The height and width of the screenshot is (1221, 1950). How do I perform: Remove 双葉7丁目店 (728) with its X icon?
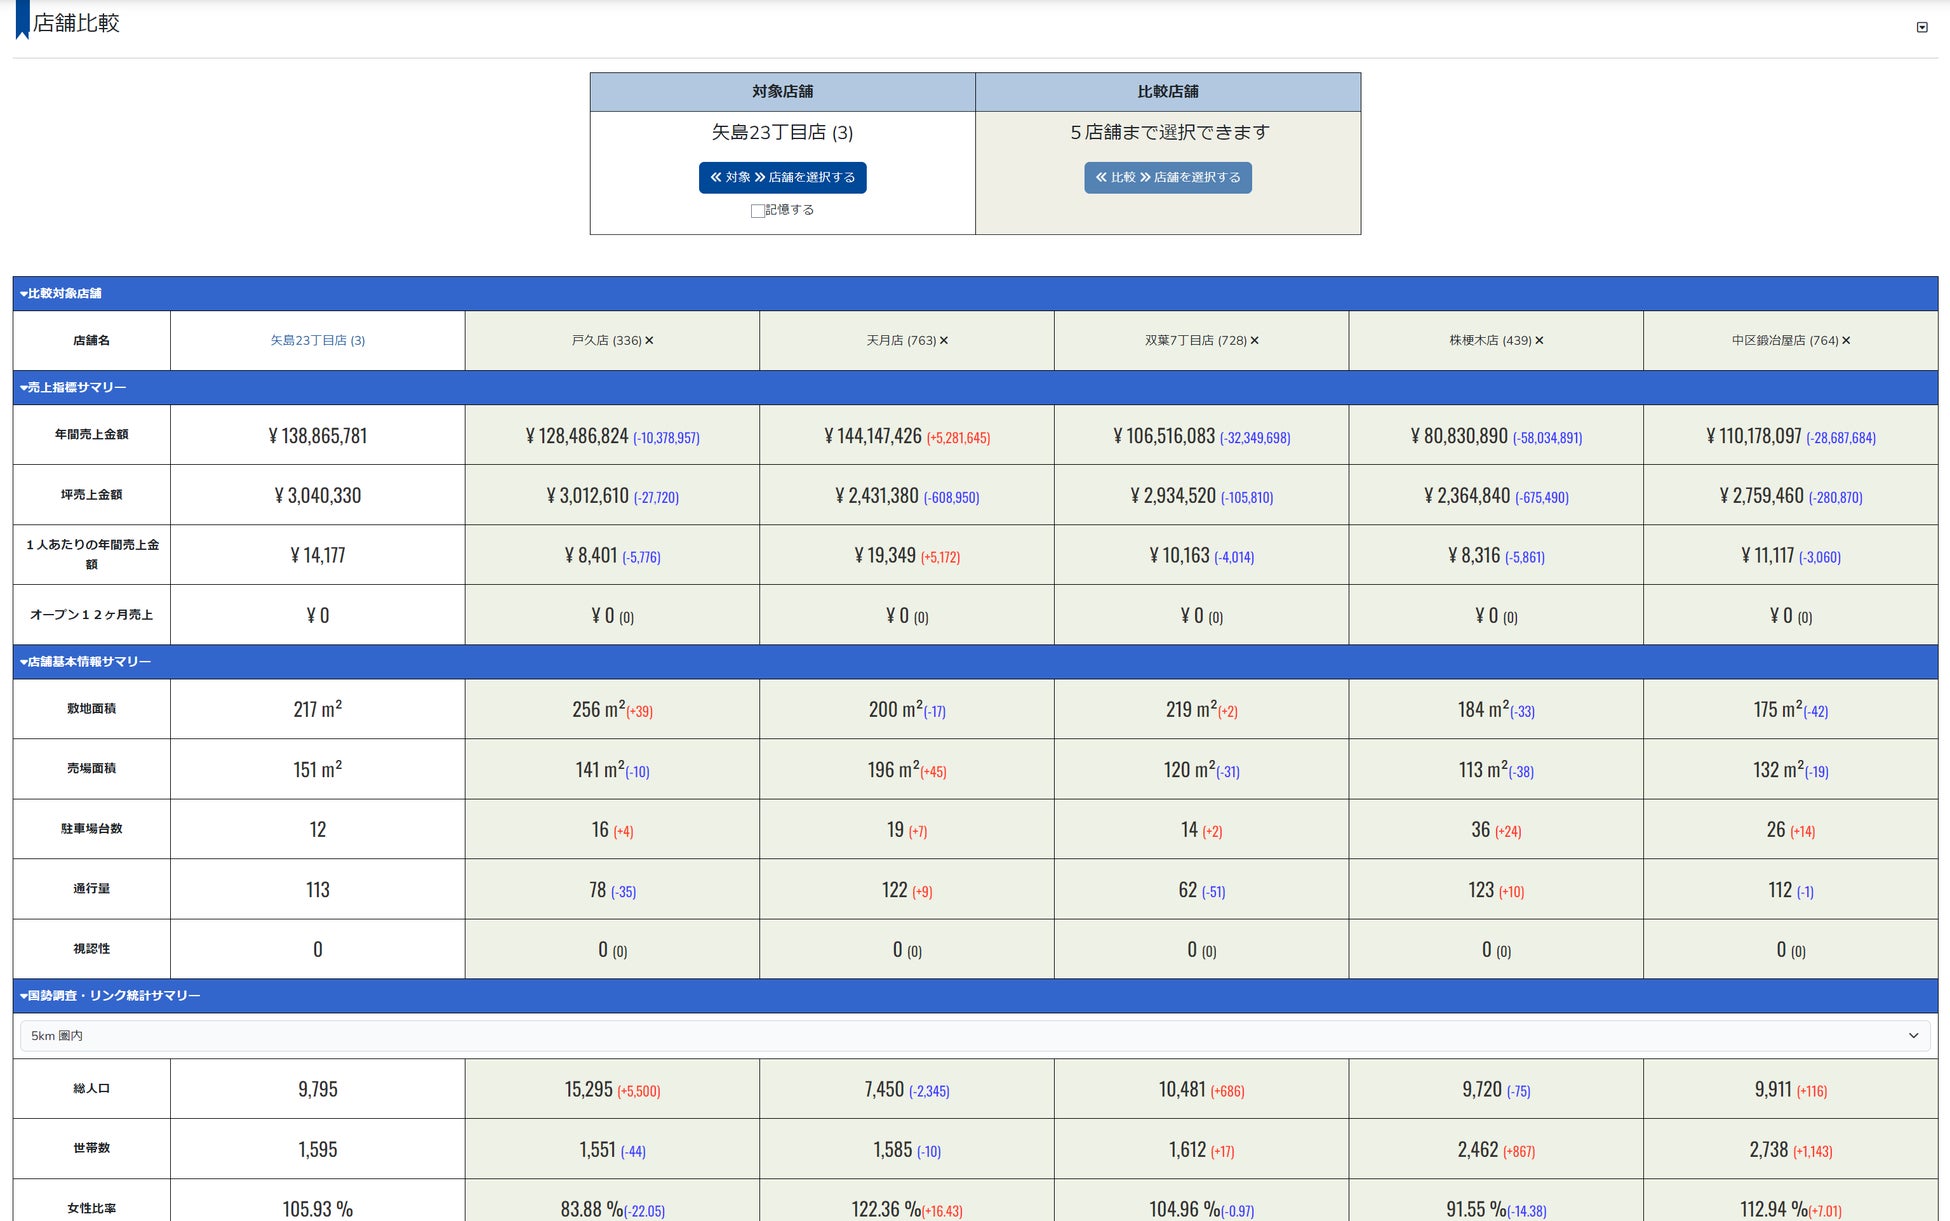(1254, 341)
